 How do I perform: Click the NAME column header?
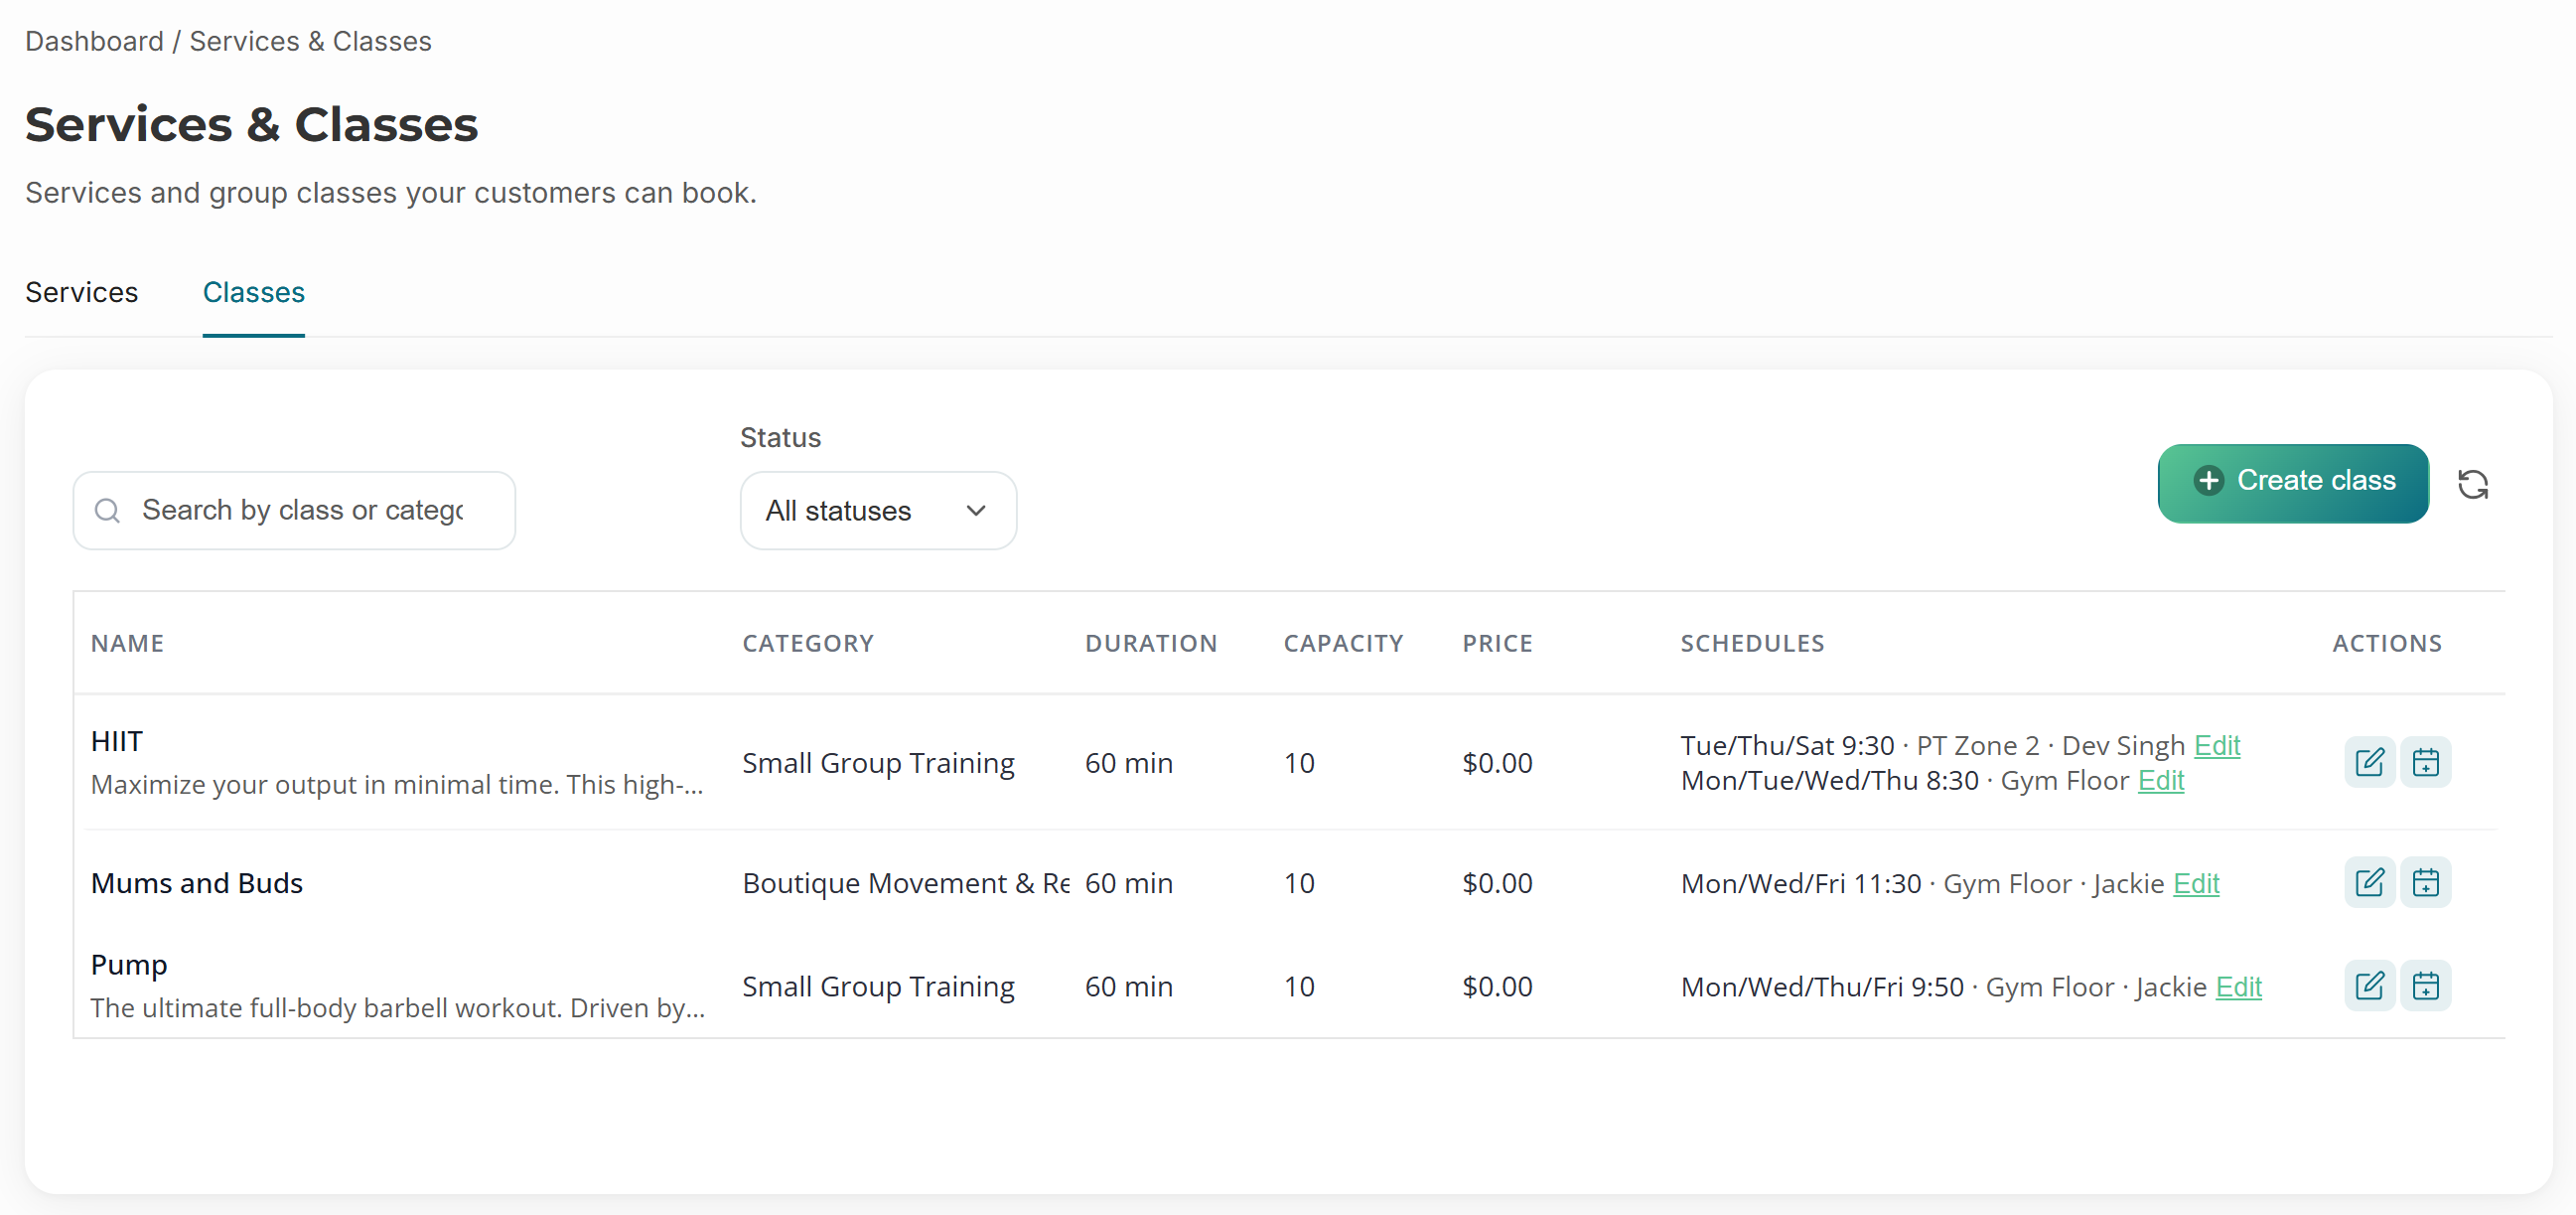tap(127, 643)
